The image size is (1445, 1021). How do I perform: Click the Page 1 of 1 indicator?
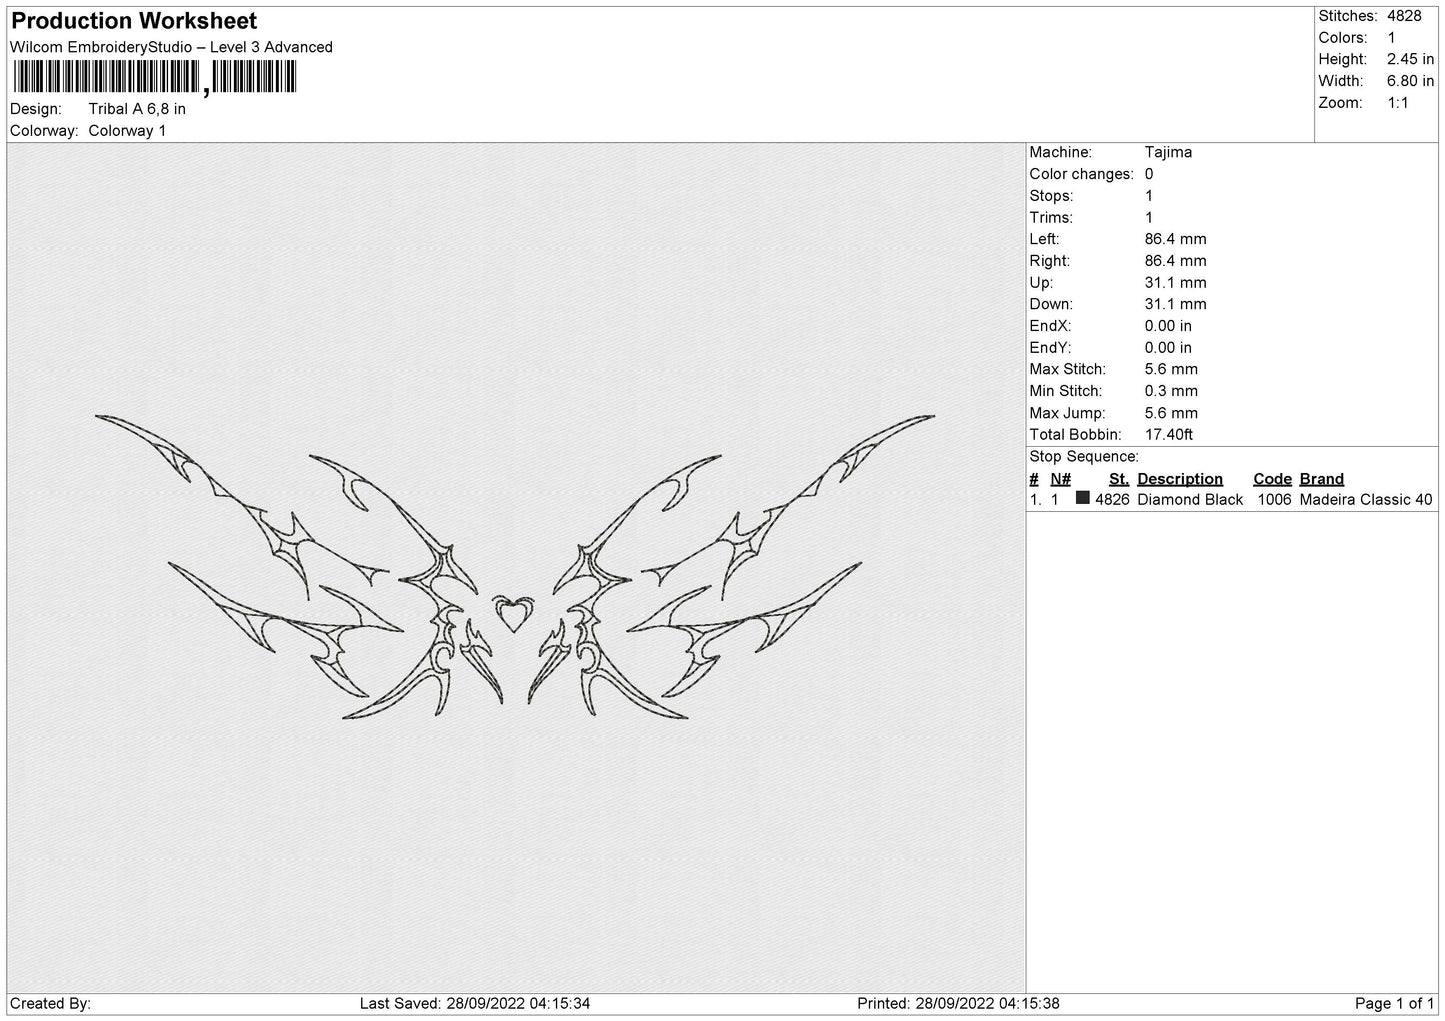pyautogui.click(x=1395, y=1003)
